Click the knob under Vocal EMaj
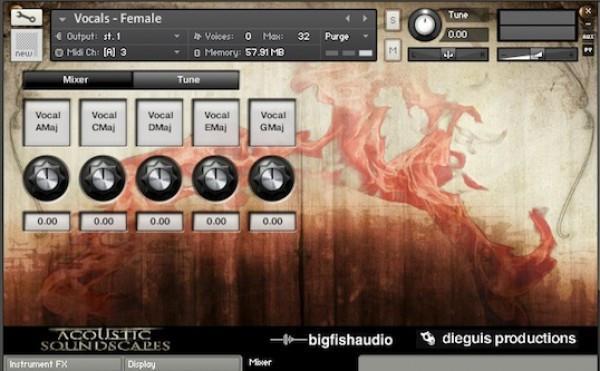Image resolution: width=600 pixels, height=371 pixels. pyautogui.click(x=215, y=178)
